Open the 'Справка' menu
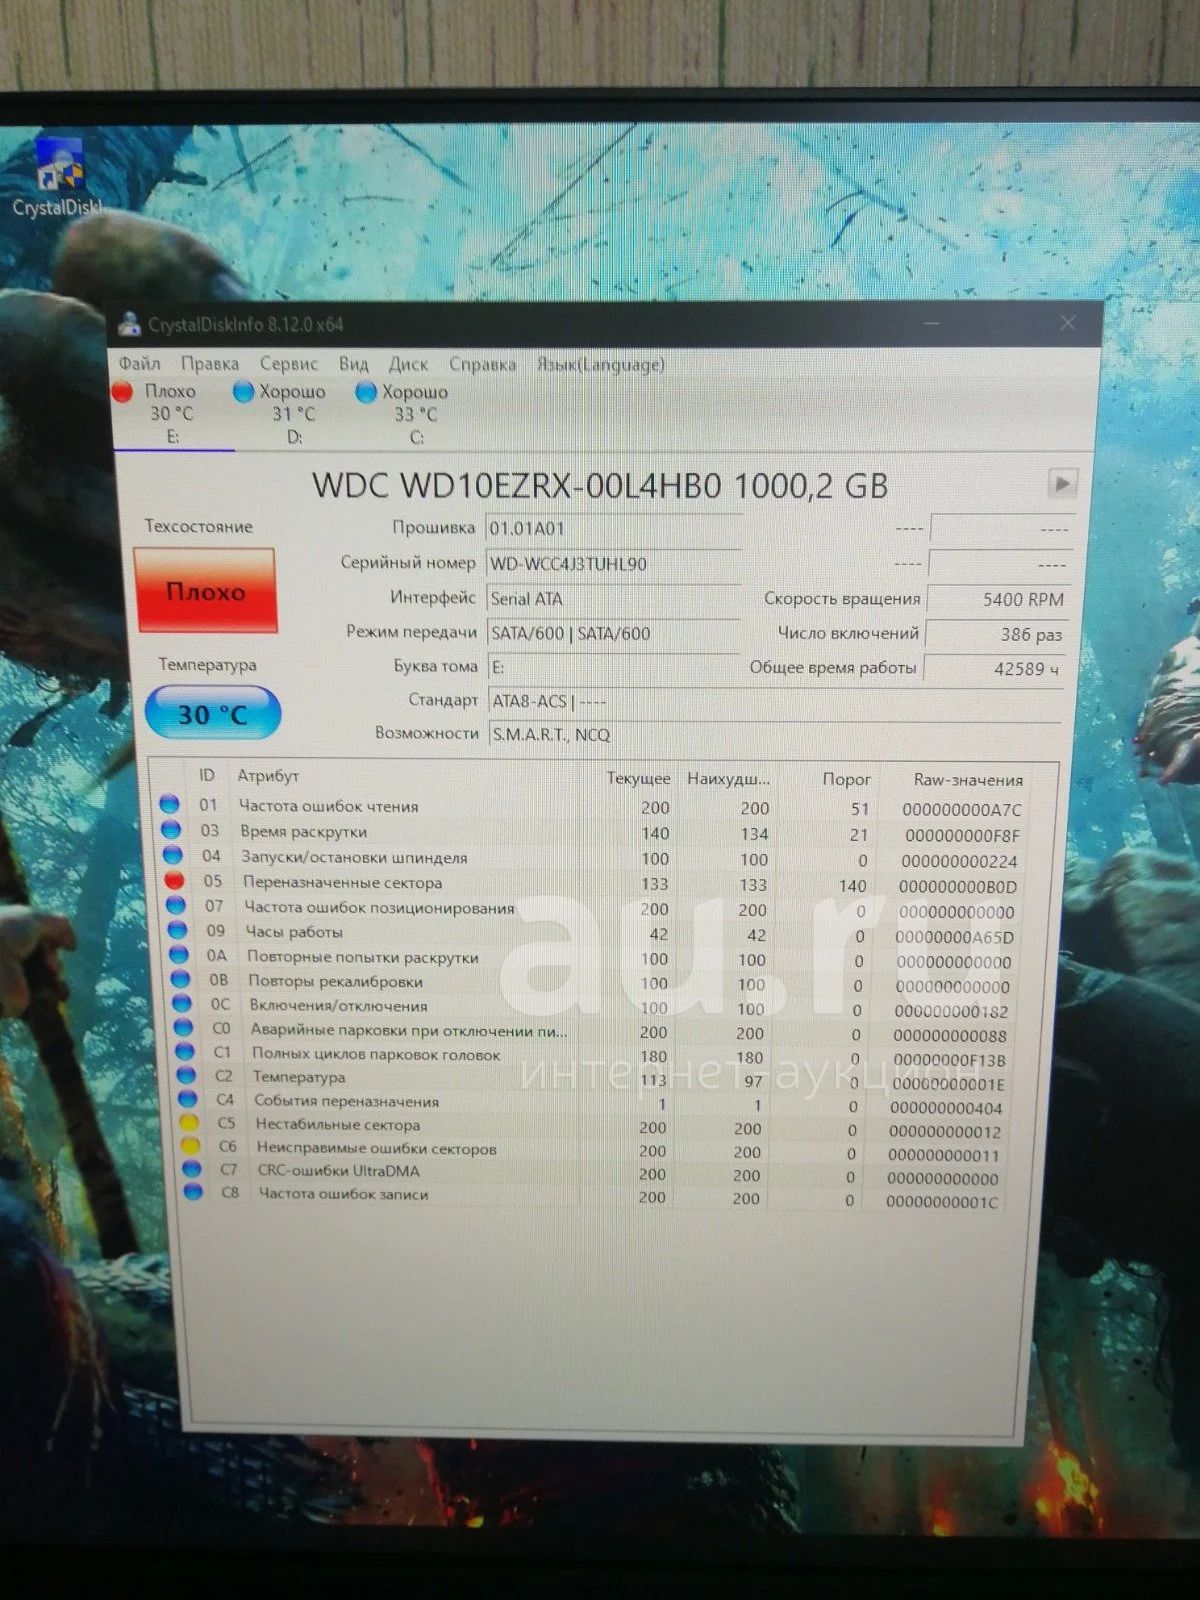The width and height of the screenshot is (1200, 1600). [x=482, y=364]
